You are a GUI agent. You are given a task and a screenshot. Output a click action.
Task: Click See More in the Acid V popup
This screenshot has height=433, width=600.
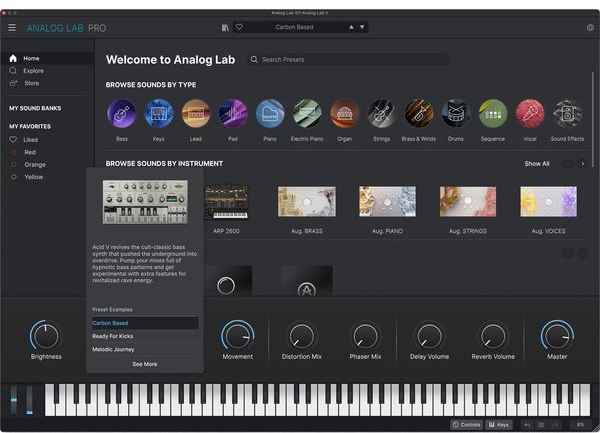145,364
